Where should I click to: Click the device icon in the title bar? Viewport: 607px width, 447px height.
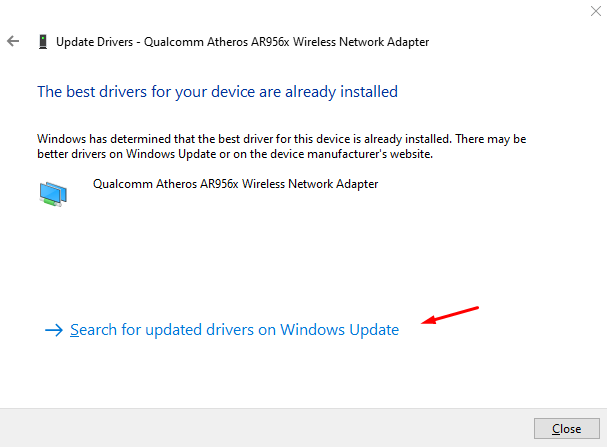pyautogui.click(x=40, y=42)
